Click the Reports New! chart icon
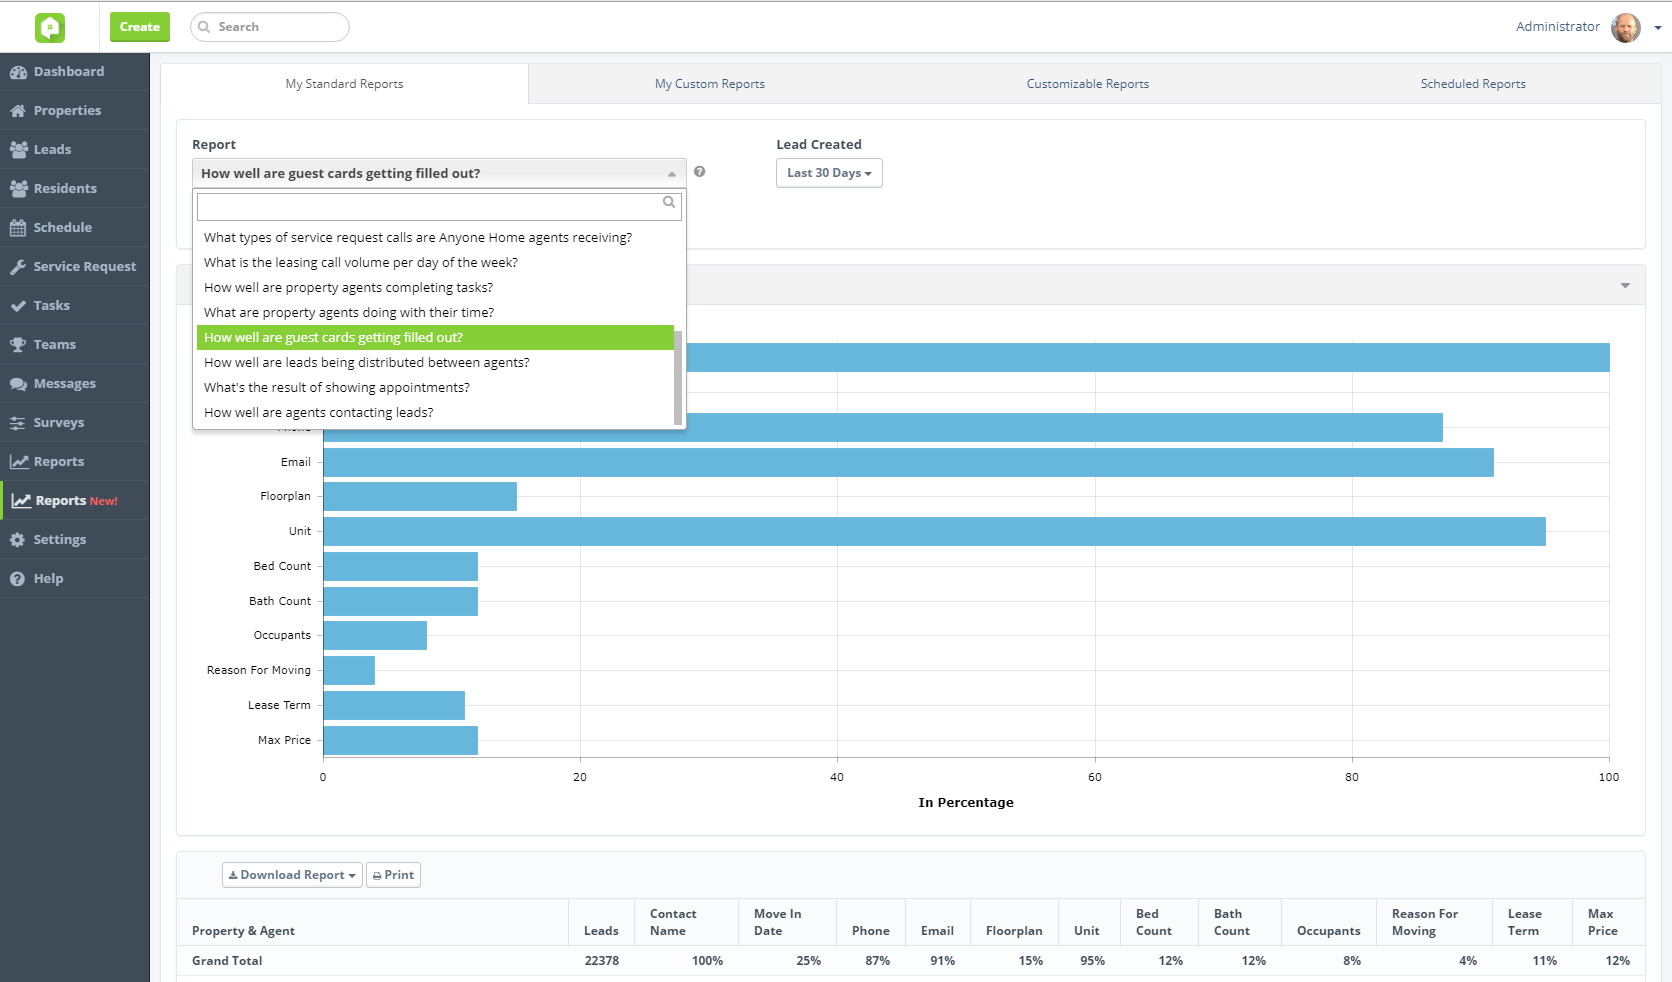This screenshot has height=982, width=1672. pyautogui.click(x=21, y=501)
